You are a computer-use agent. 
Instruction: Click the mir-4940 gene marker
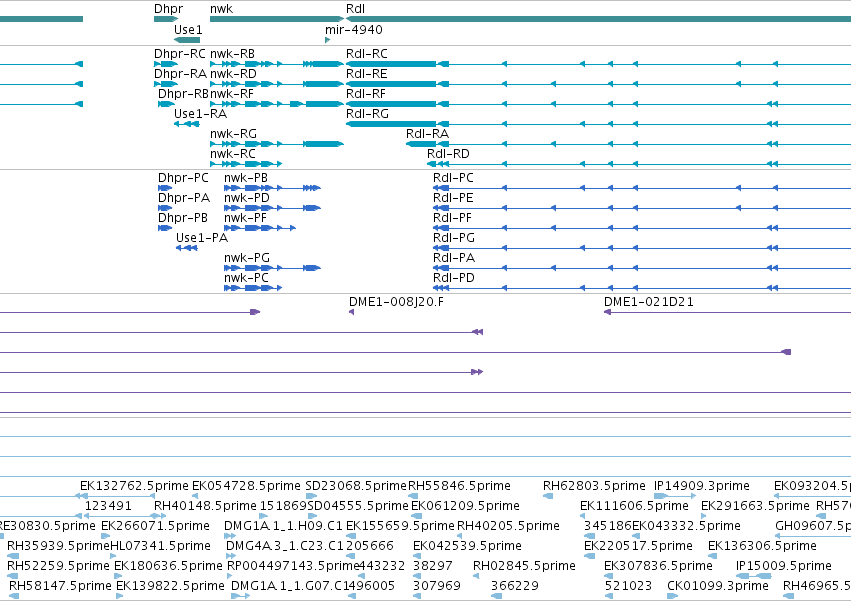[327, 40]
